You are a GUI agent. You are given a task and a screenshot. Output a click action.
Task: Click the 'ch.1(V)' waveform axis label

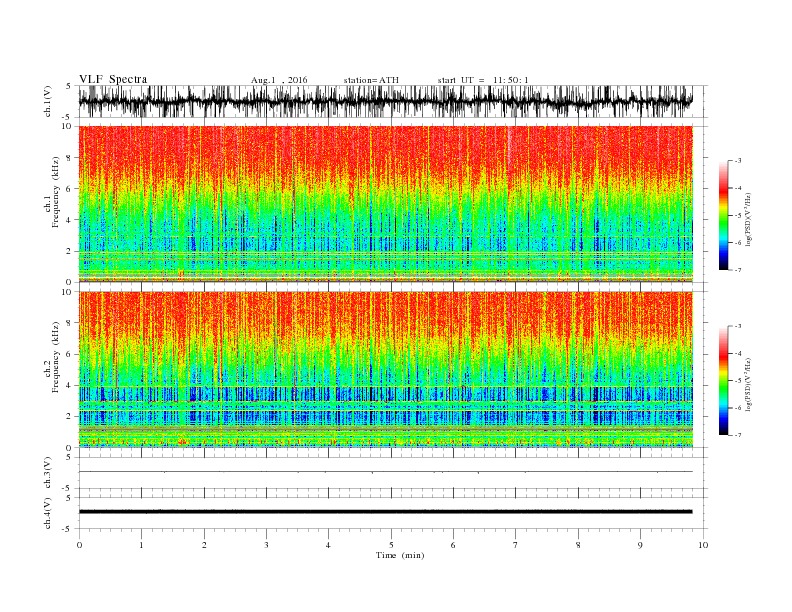48,101
